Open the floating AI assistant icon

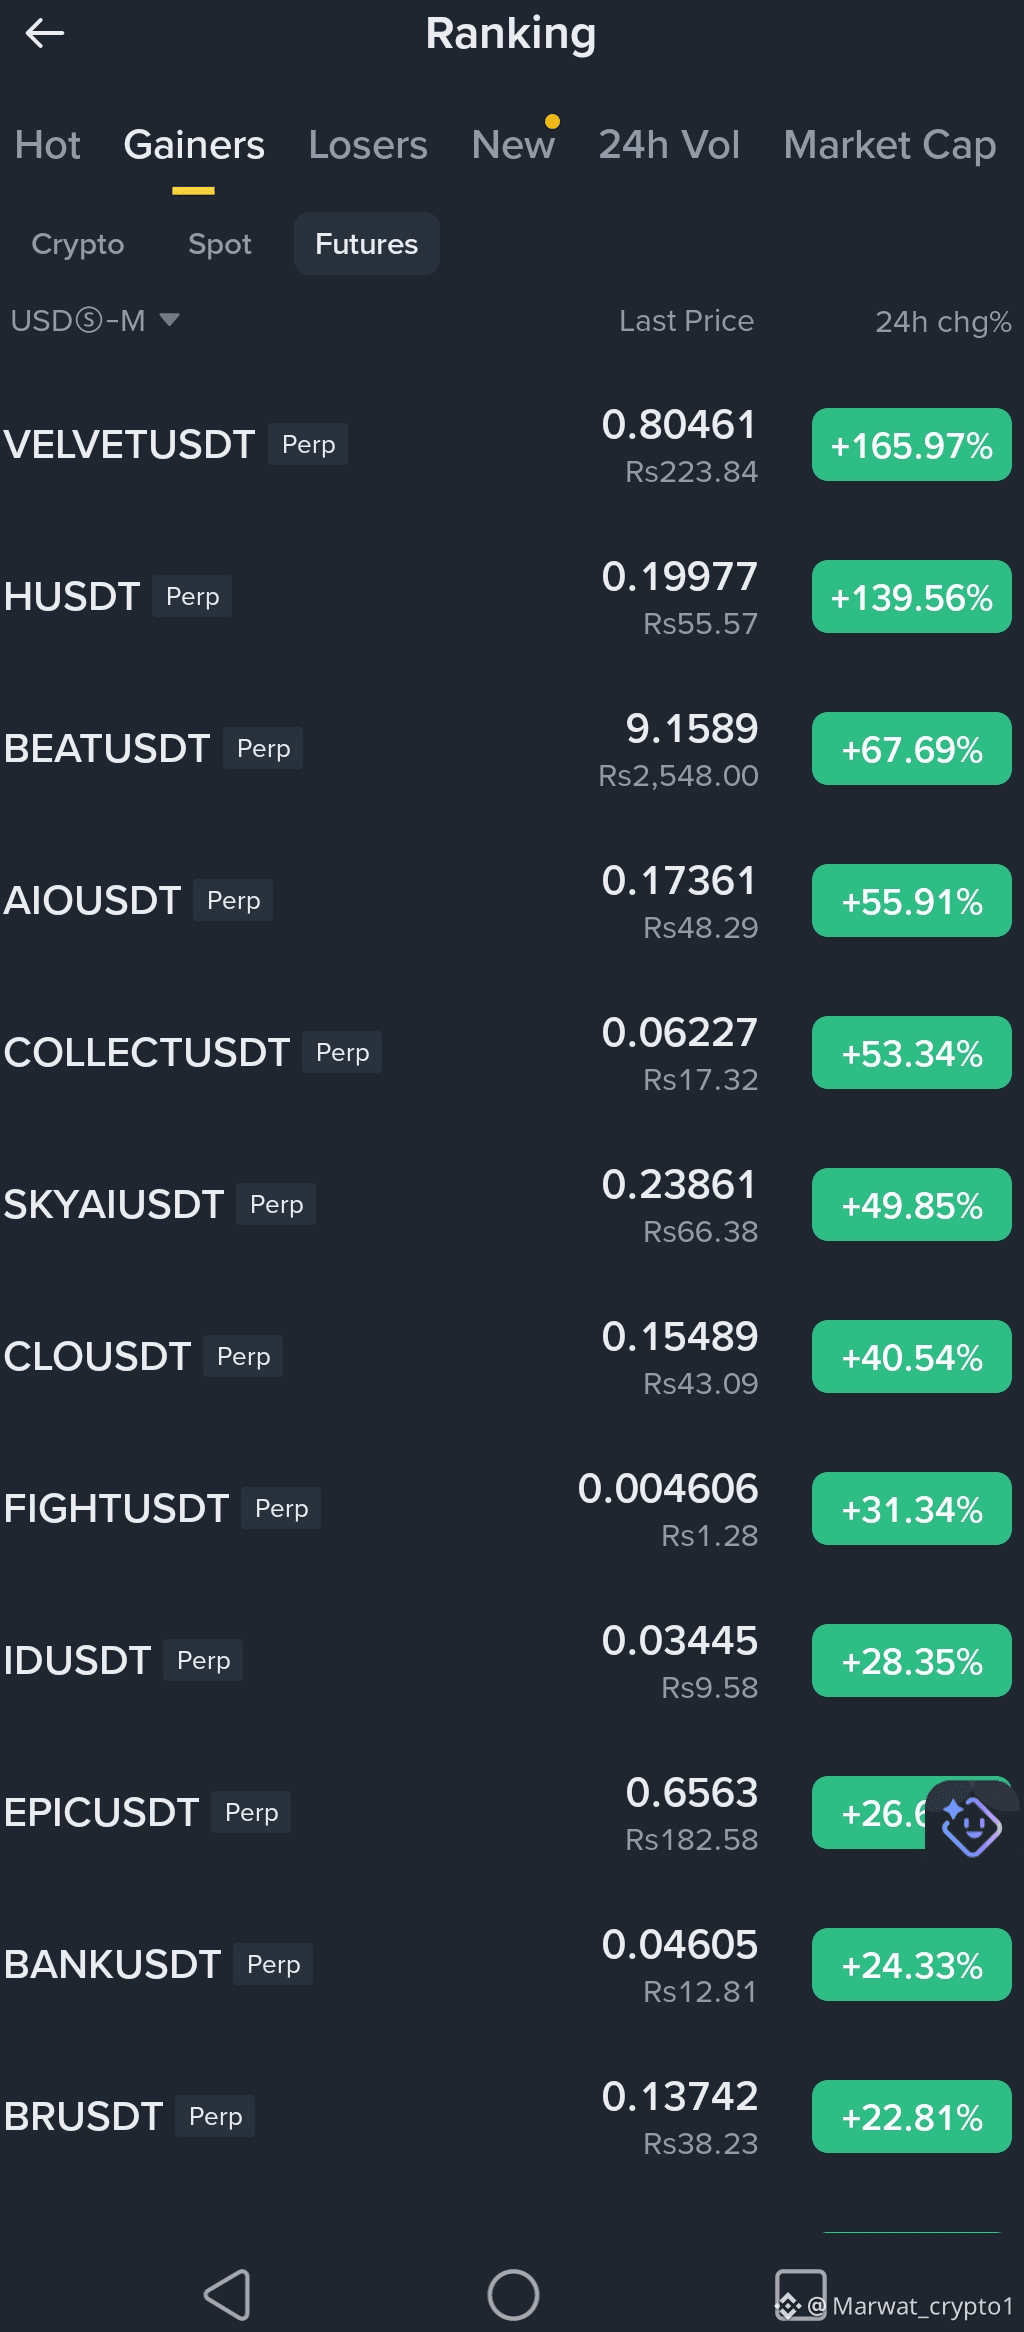(971, 1826)
